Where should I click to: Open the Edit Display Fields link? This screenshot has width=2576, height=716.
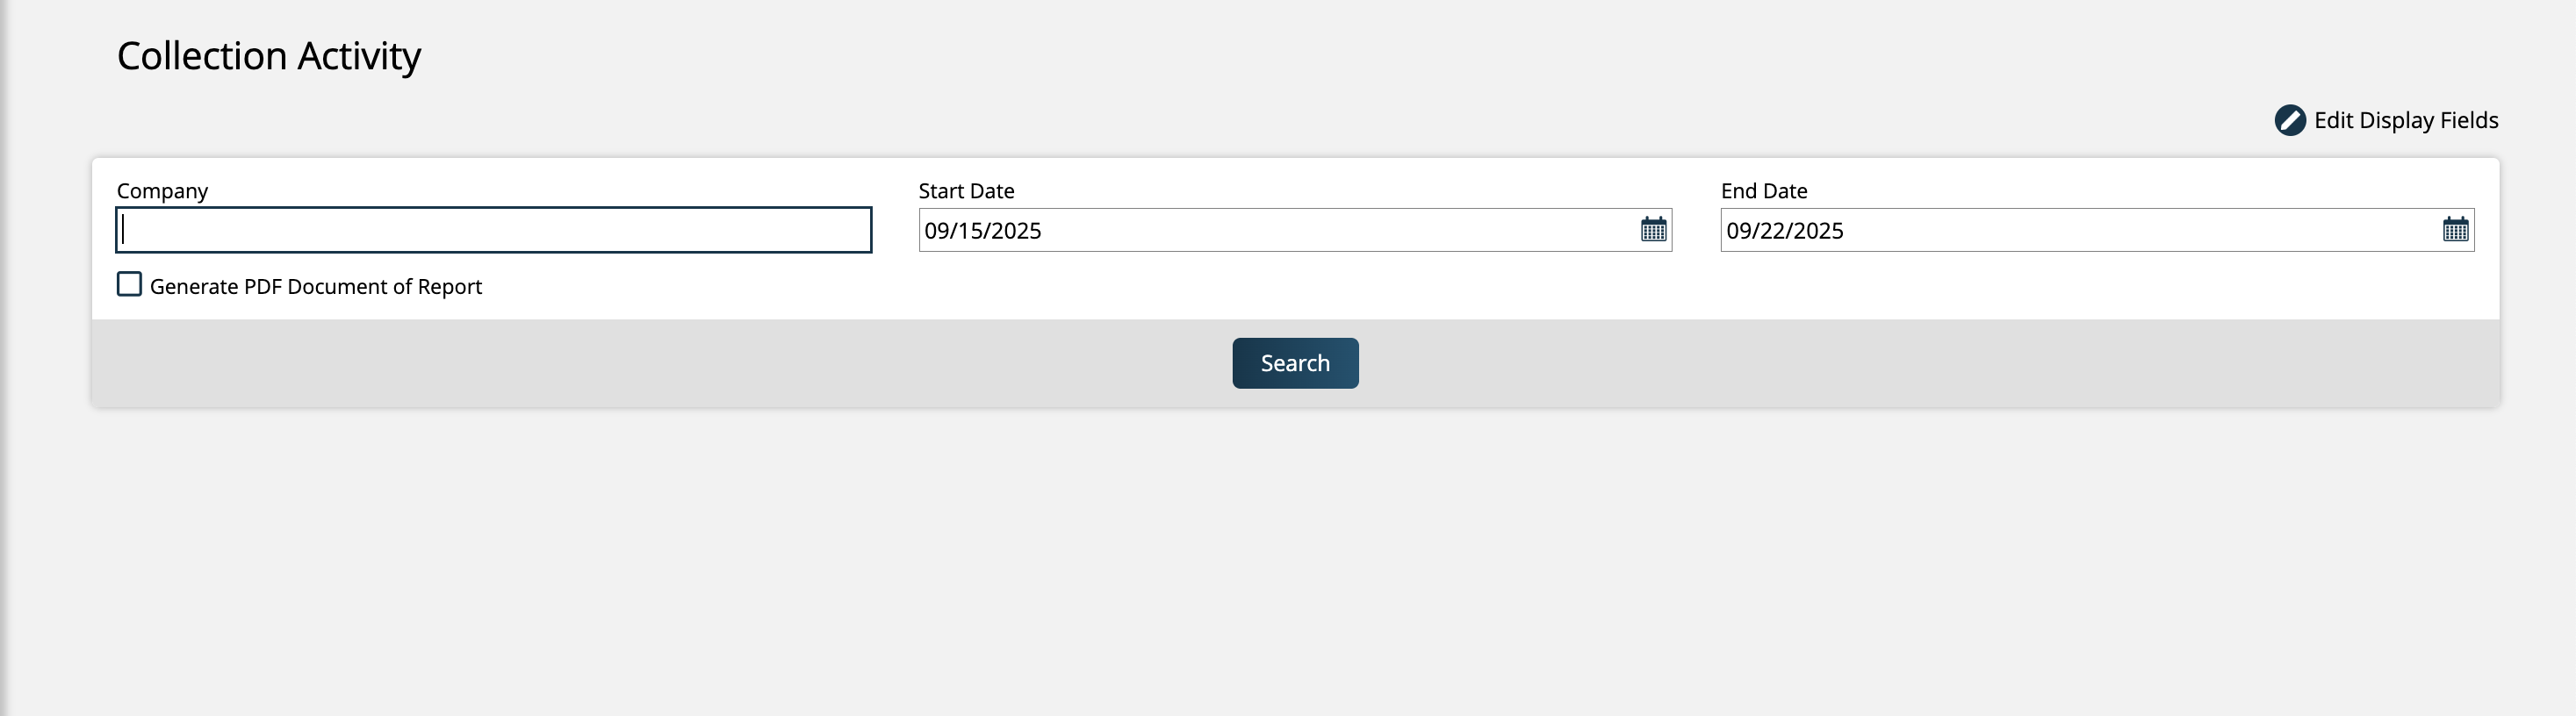(2405, 121)
